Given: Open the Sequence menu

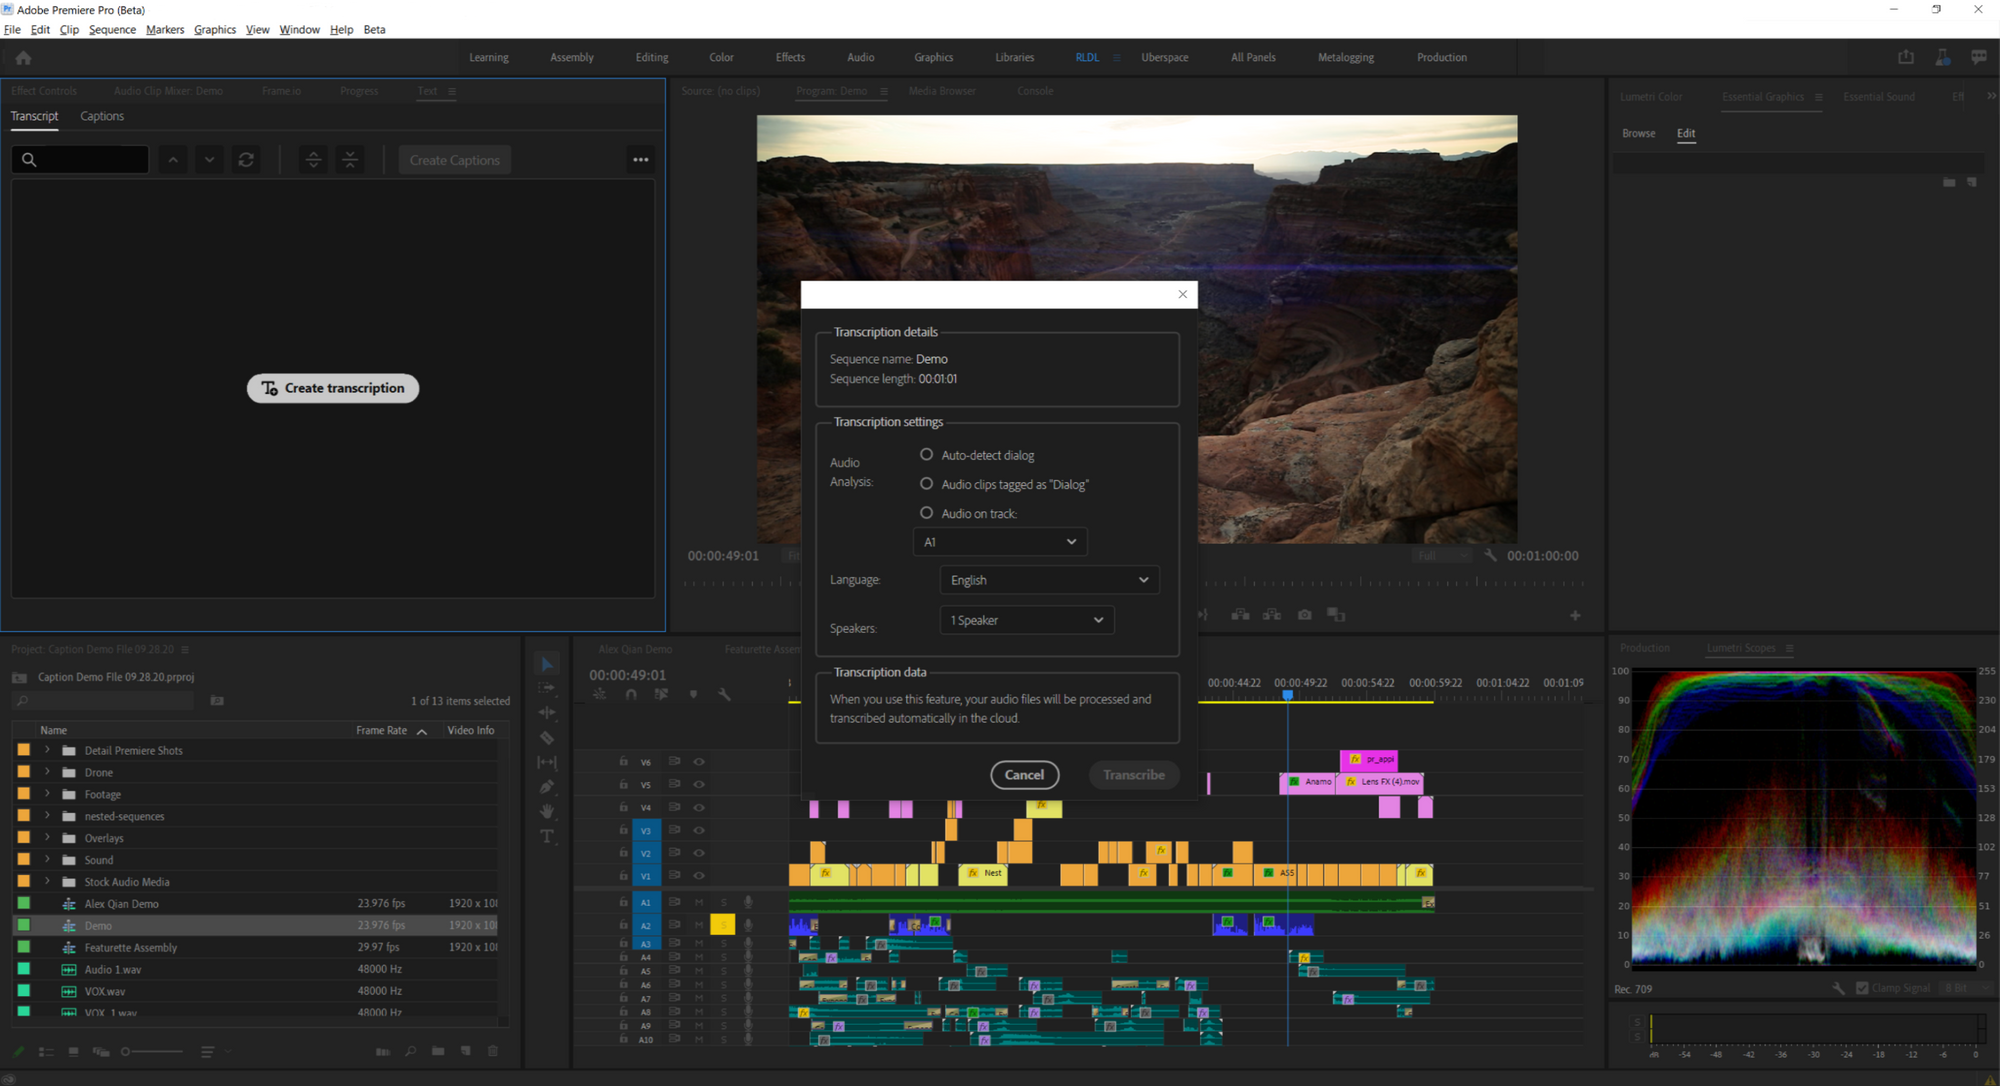Looking at the screenshot, I should click(x=112, y=29).
